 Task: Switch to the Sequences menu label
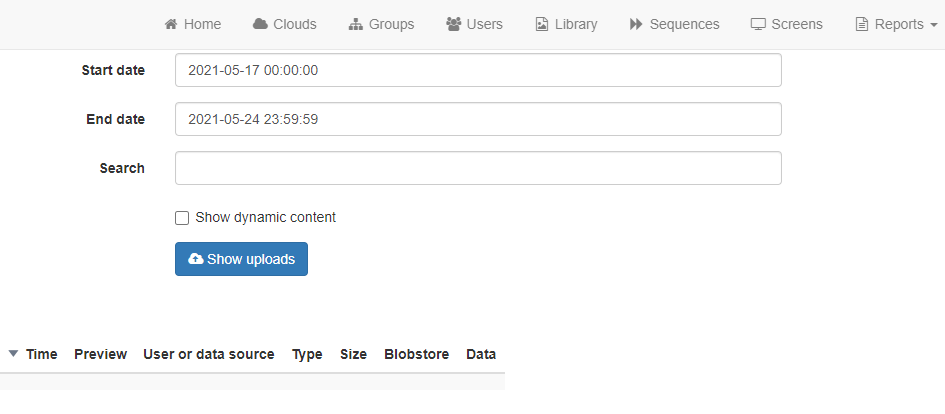click(x=685, y=24)
